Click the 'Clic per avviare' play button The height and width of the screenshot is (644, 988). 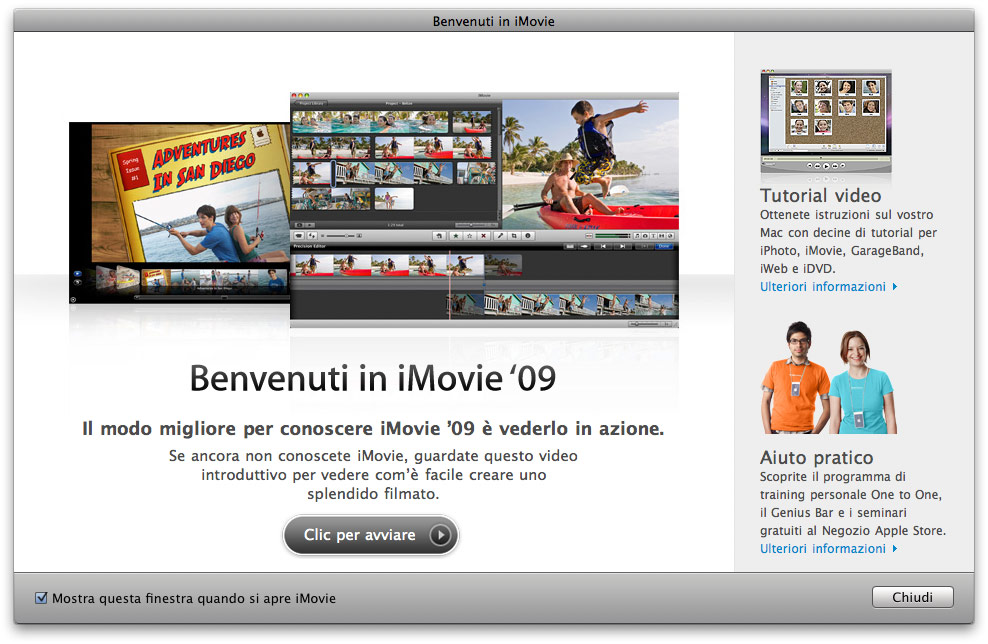(370, 535)
